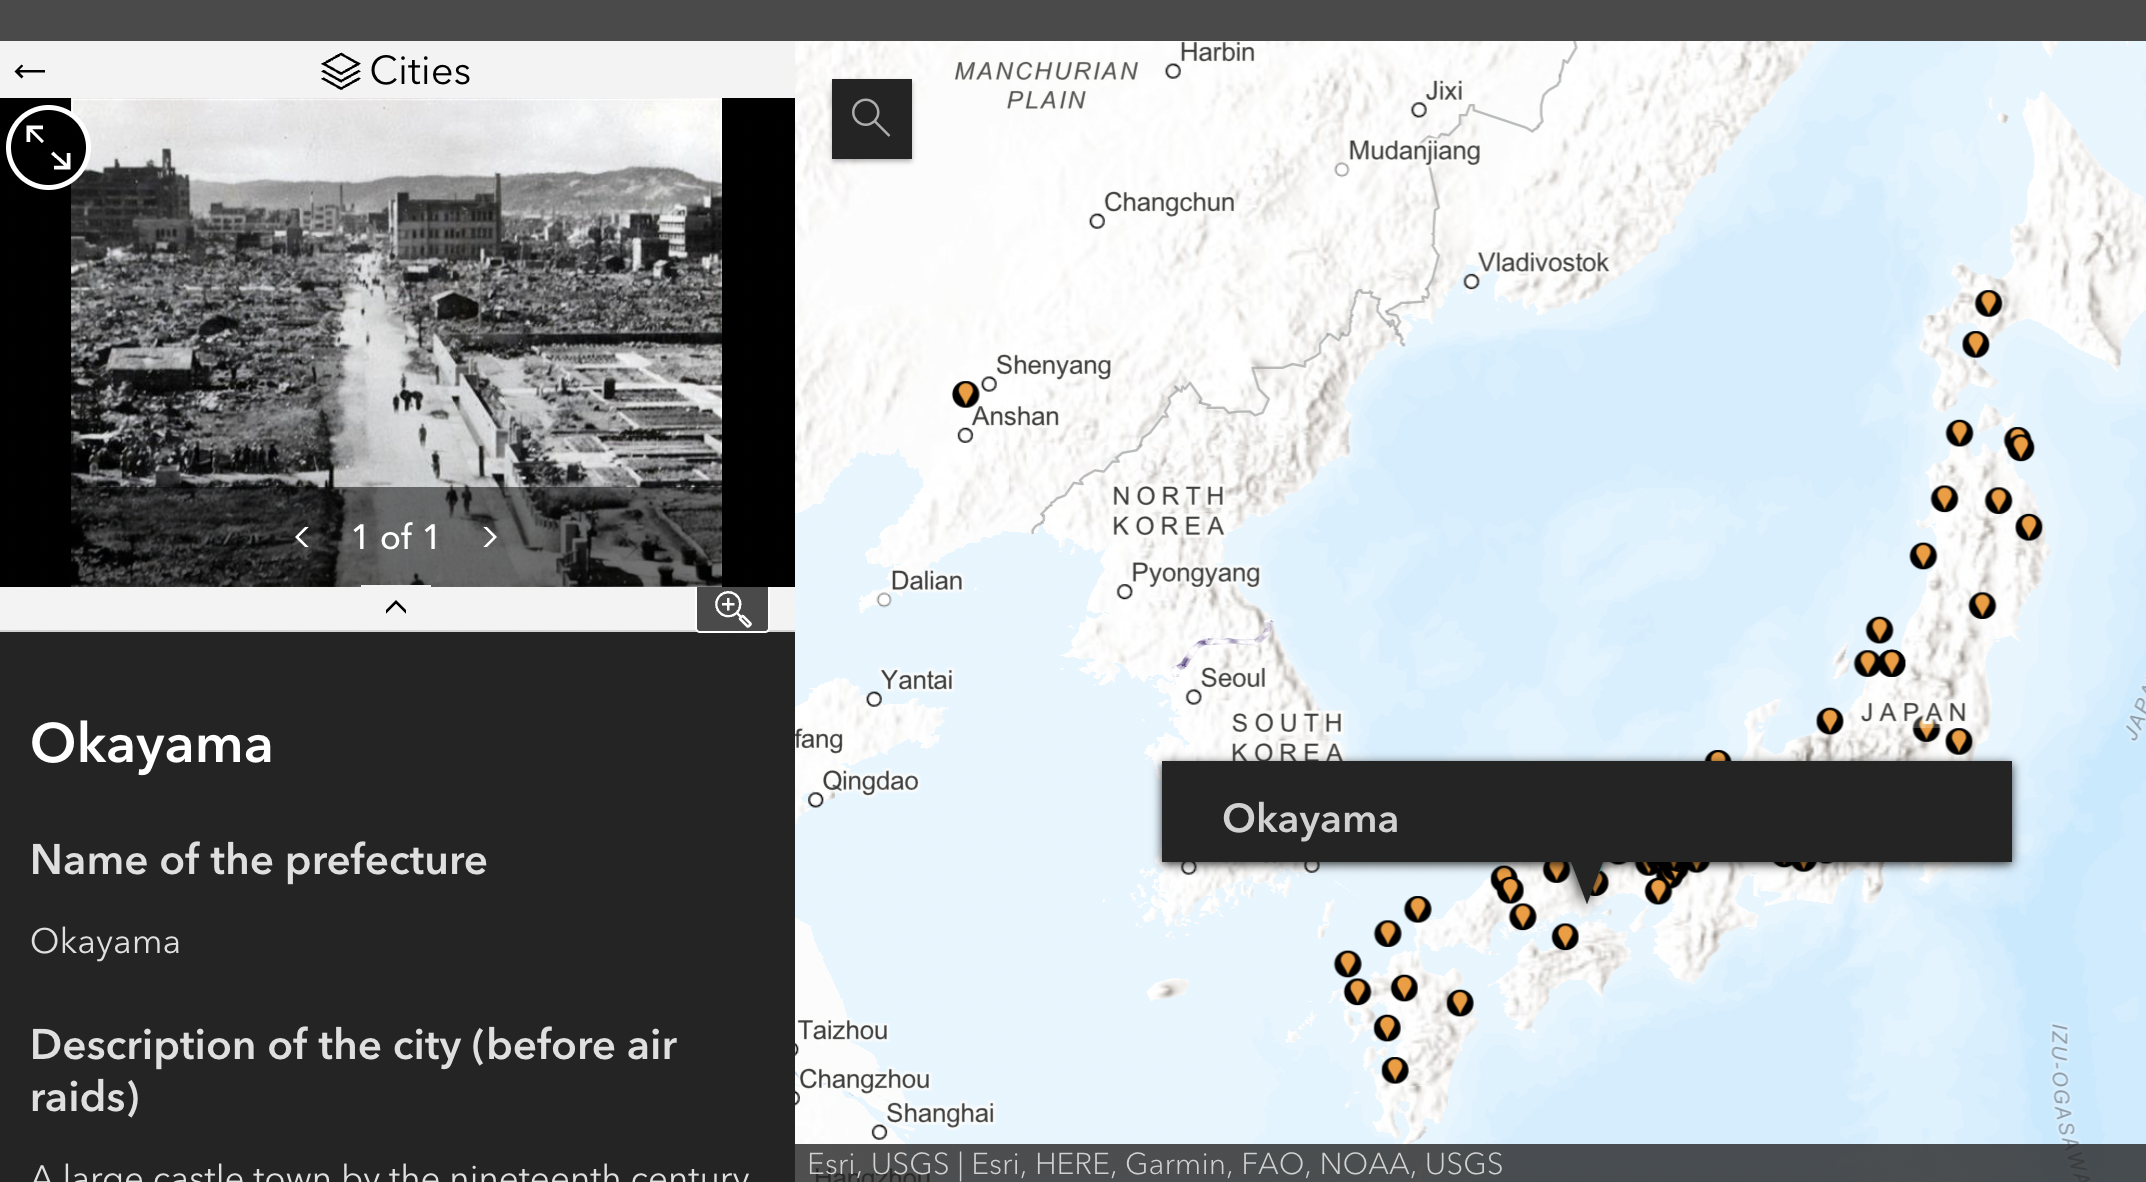Viewport: 2146px width, 1182px height.
Task: Click the back arrow in the header
Action: (30, 70)
